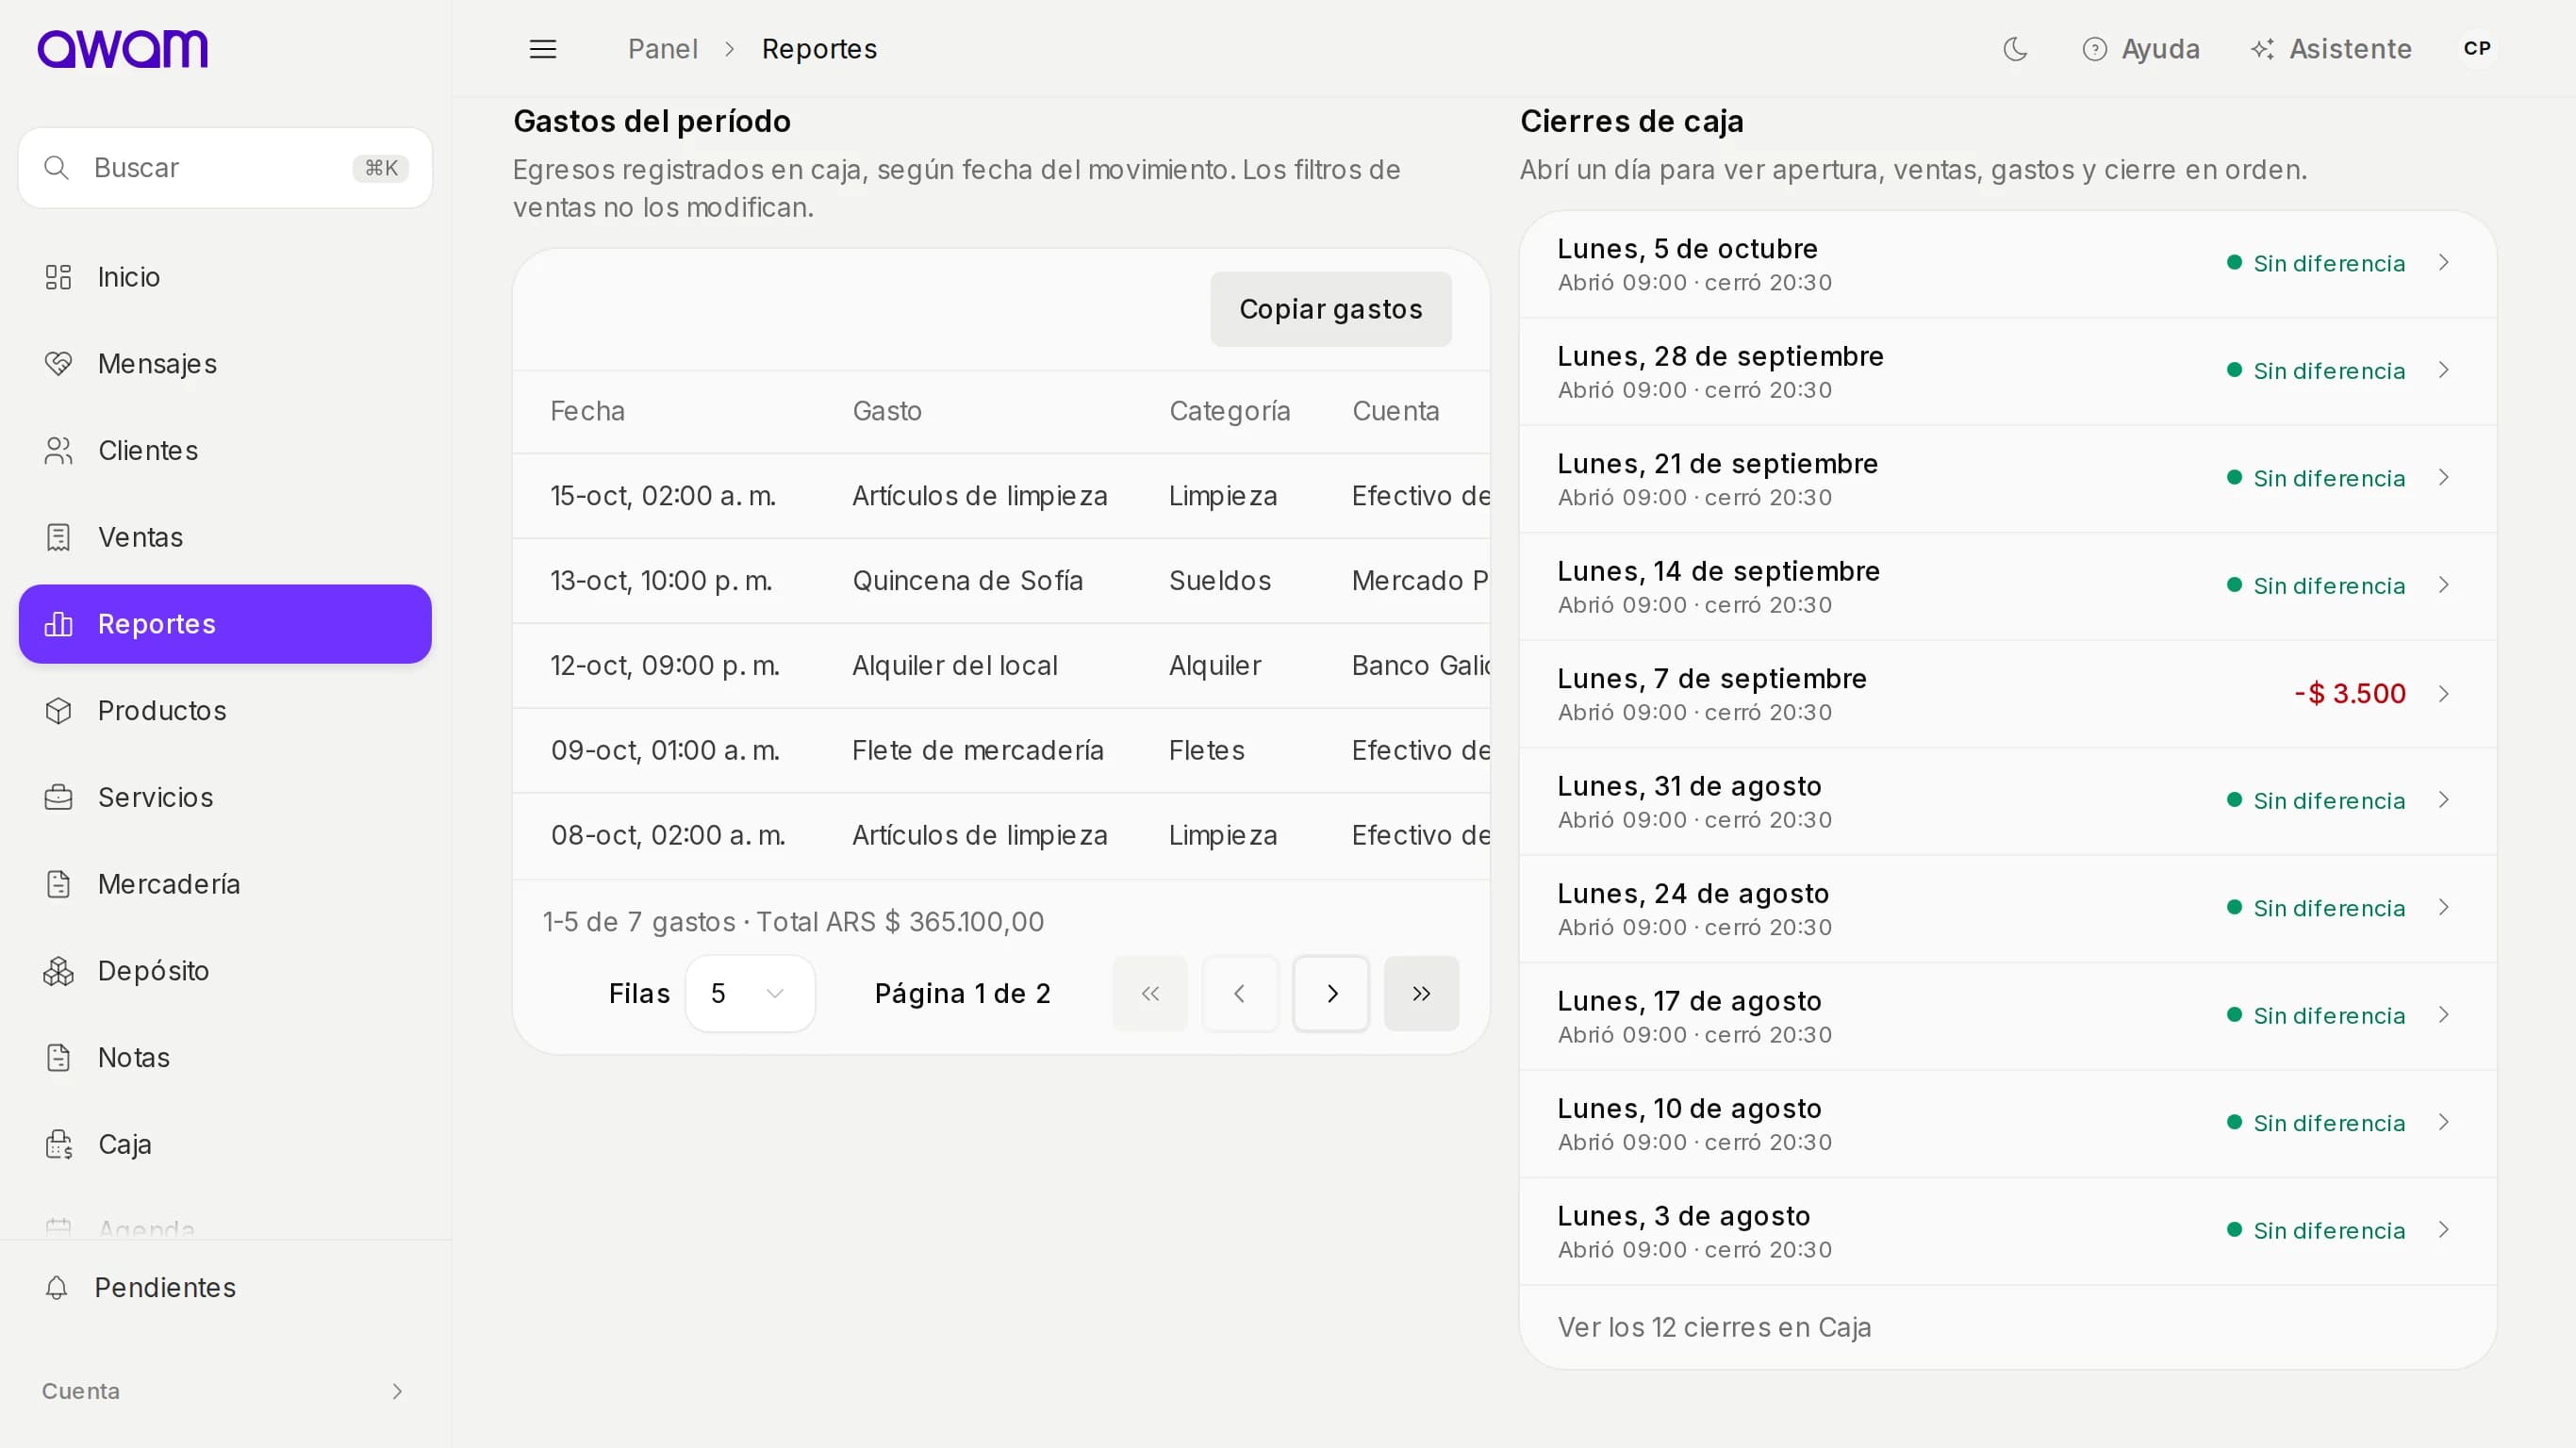Click Quincena de Sofía expense row
The image size is (2576, 1448).
click(1001, 581)
